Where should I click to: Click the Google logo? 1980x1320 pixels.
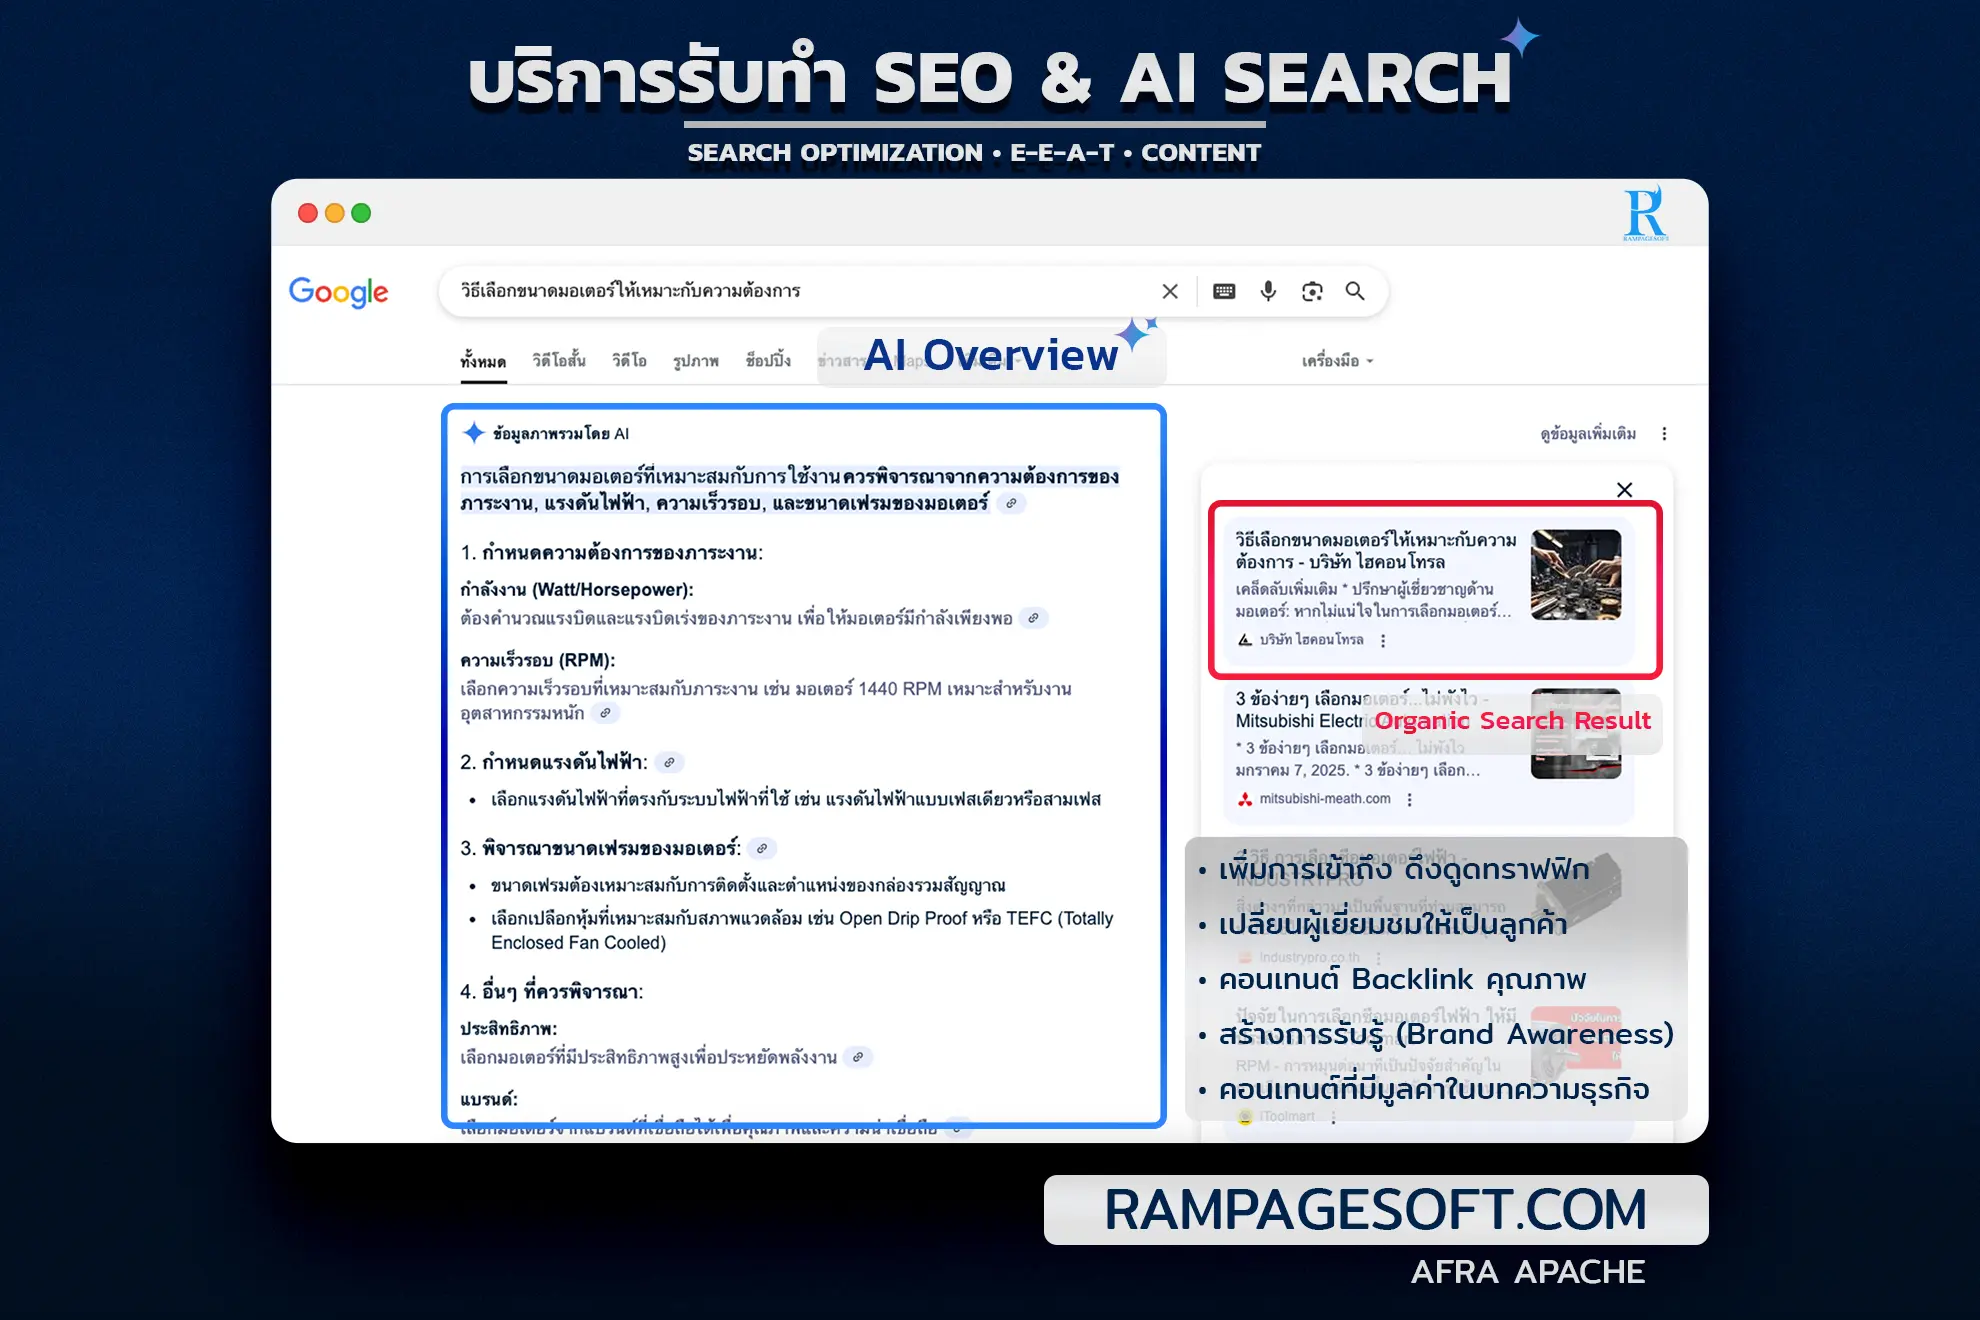pos(338,292)
